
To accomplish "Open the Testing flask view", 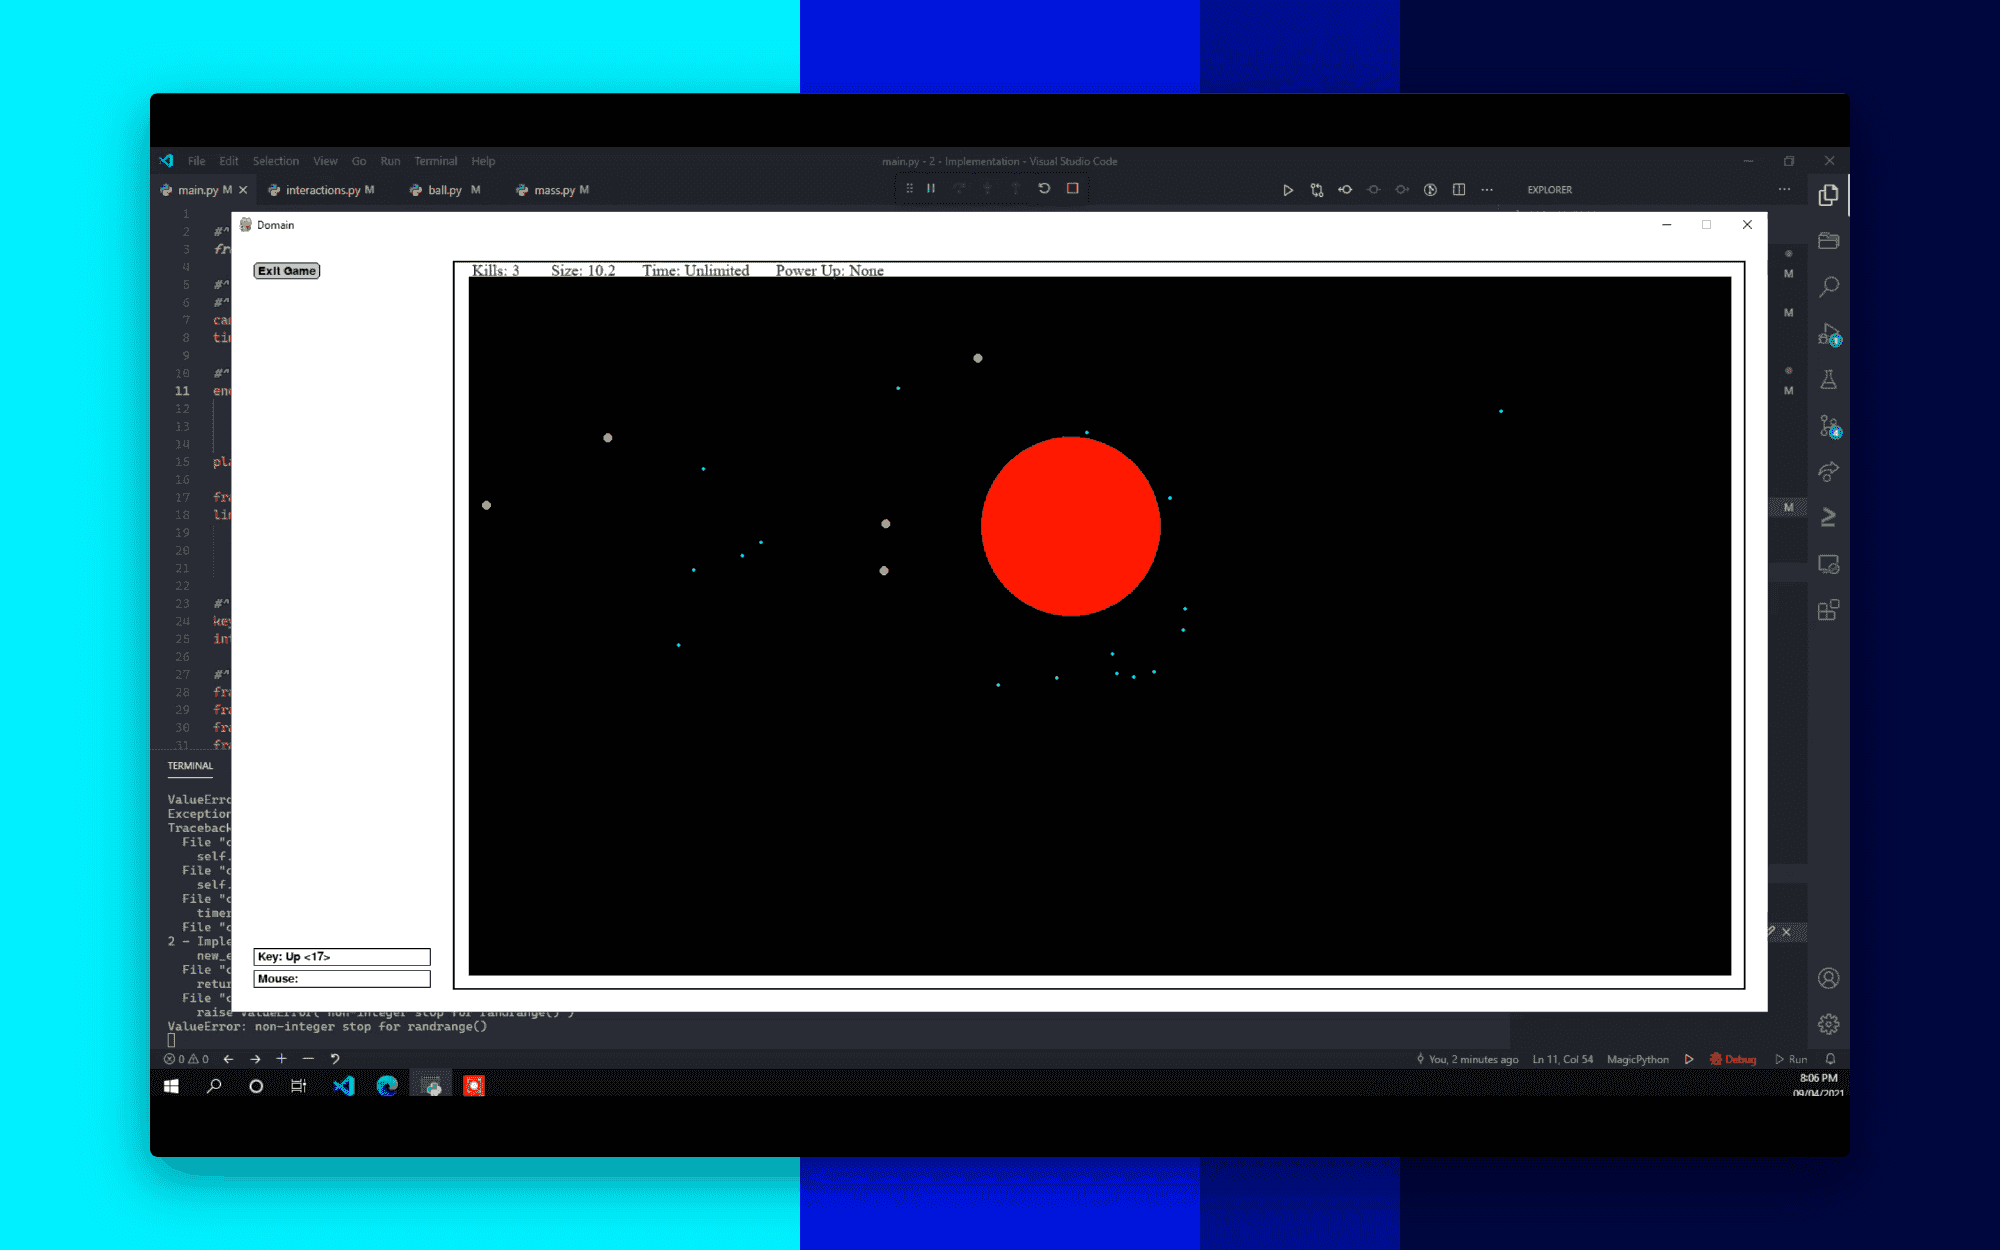I will click(1828, 380).
